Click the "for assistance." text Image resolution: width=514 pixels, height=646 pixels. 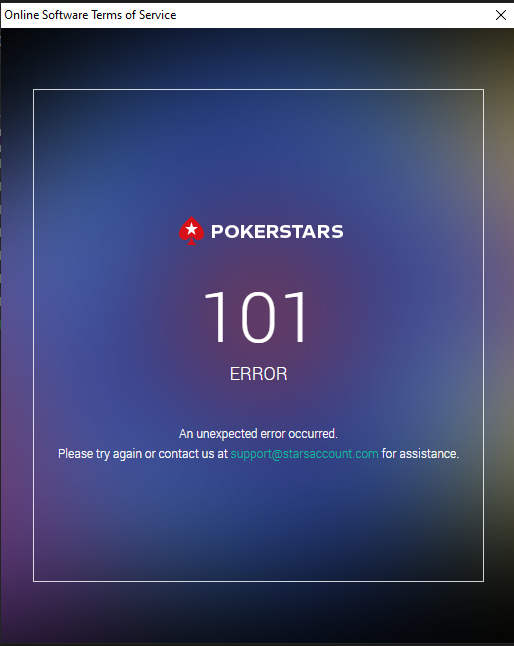click(420, 454)
